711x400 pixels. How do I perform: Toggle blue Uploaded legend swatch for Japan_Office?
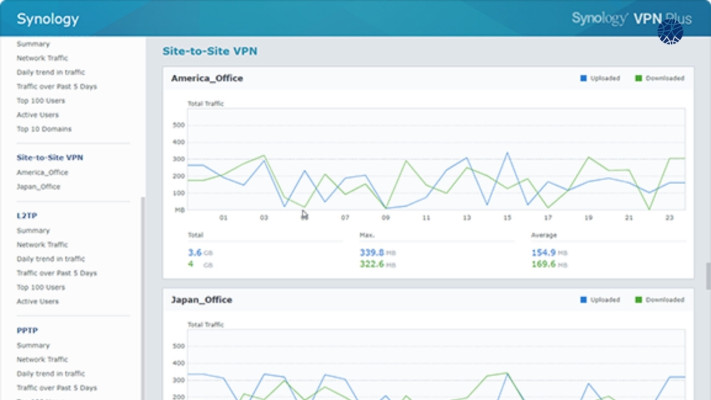(584, 300)
